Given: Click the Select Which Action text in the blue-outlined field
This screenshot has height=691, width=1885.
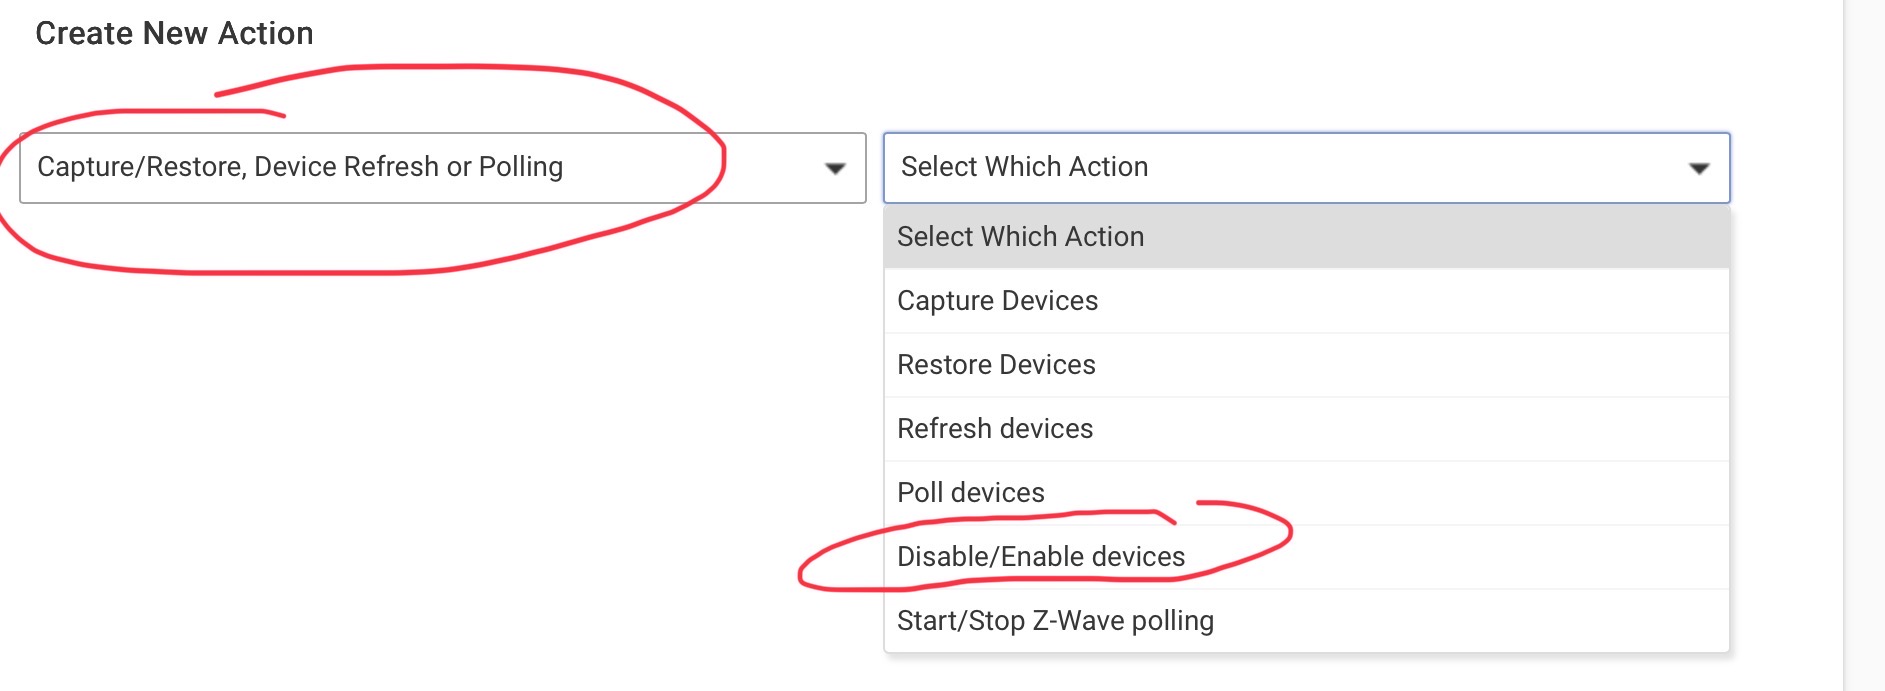Looking at the screenshot, I should pos(1024,167).
